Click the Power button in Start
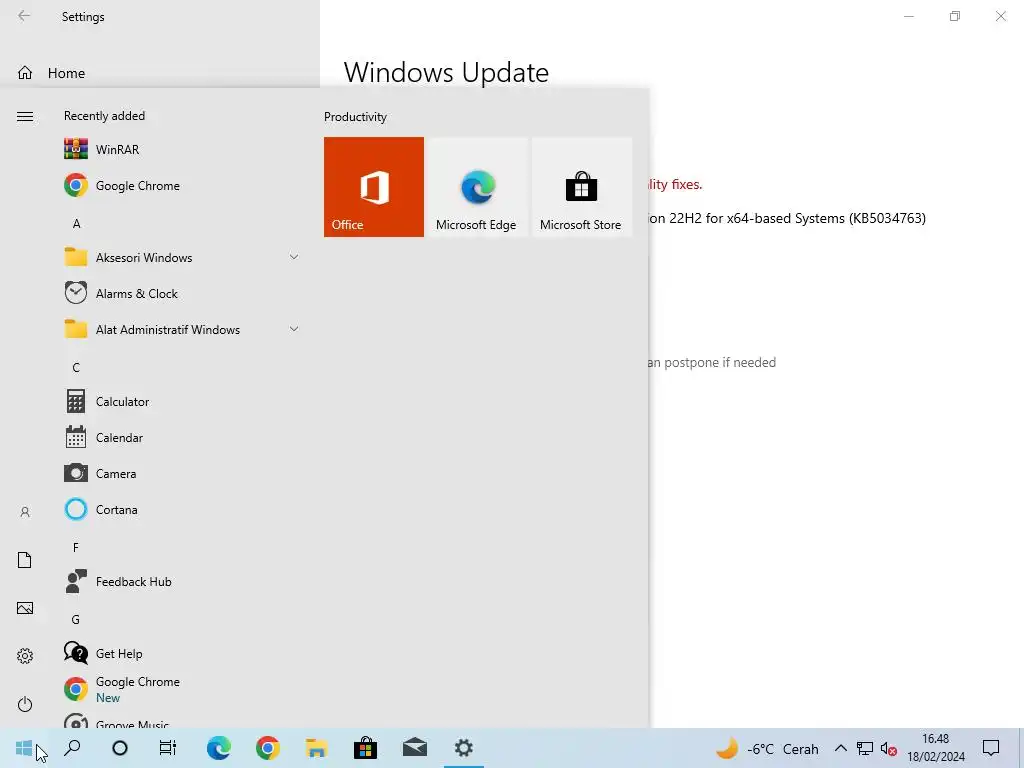 25,704
